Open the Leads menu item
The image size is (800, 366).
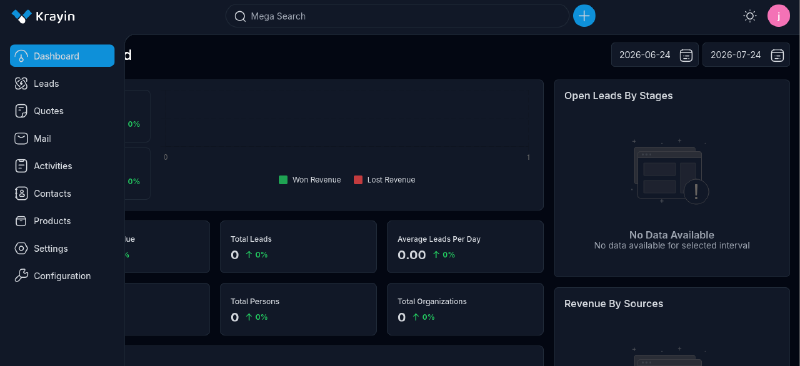[x=62, y=84]
